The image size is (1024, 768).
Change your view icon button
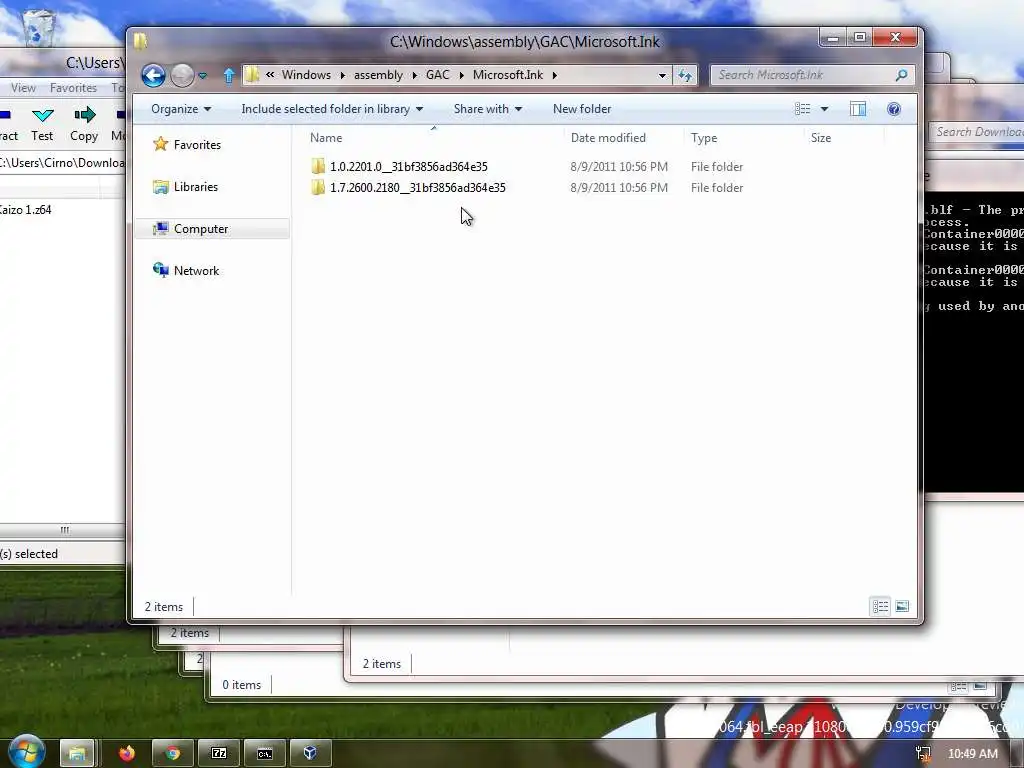803,109
